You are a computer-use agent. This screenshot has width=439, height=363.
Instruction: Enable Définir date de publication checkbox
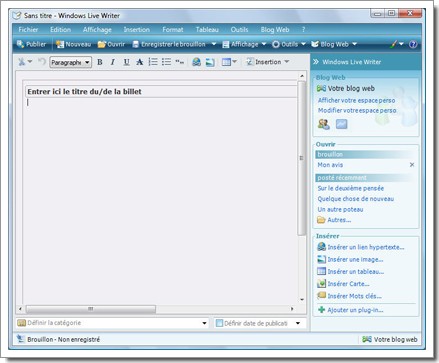click(219, 323)
